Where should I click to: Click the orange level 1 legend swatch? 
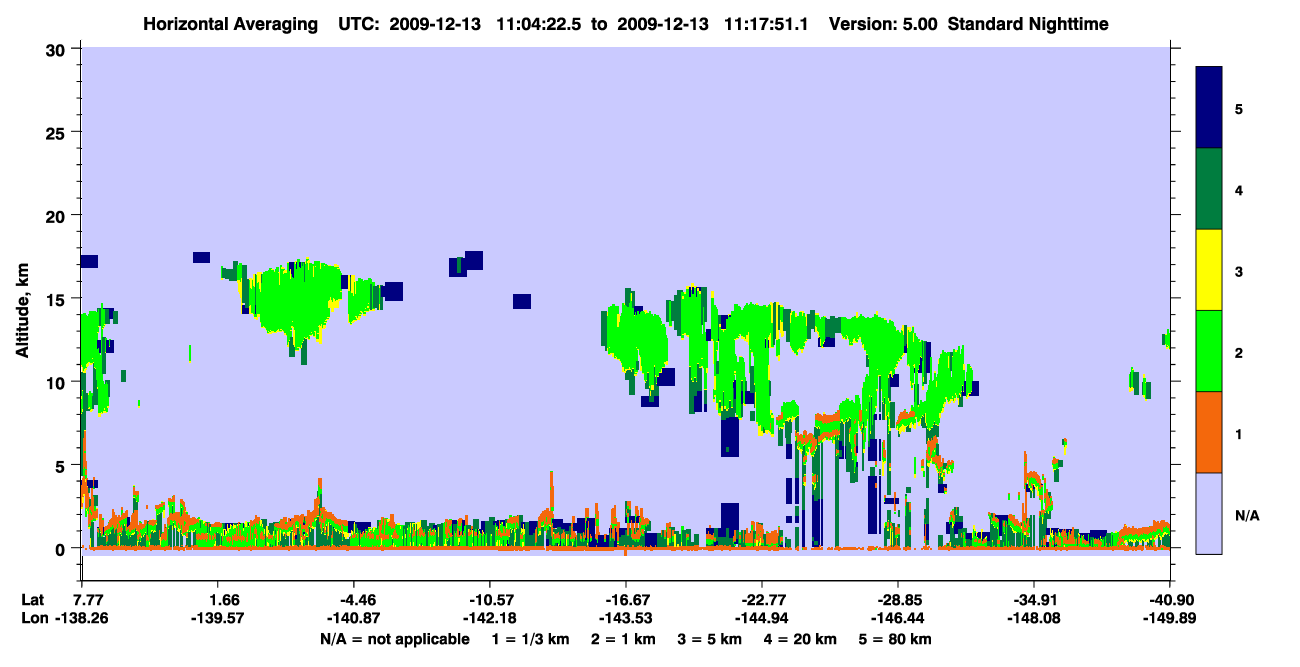coord(1209,432)
